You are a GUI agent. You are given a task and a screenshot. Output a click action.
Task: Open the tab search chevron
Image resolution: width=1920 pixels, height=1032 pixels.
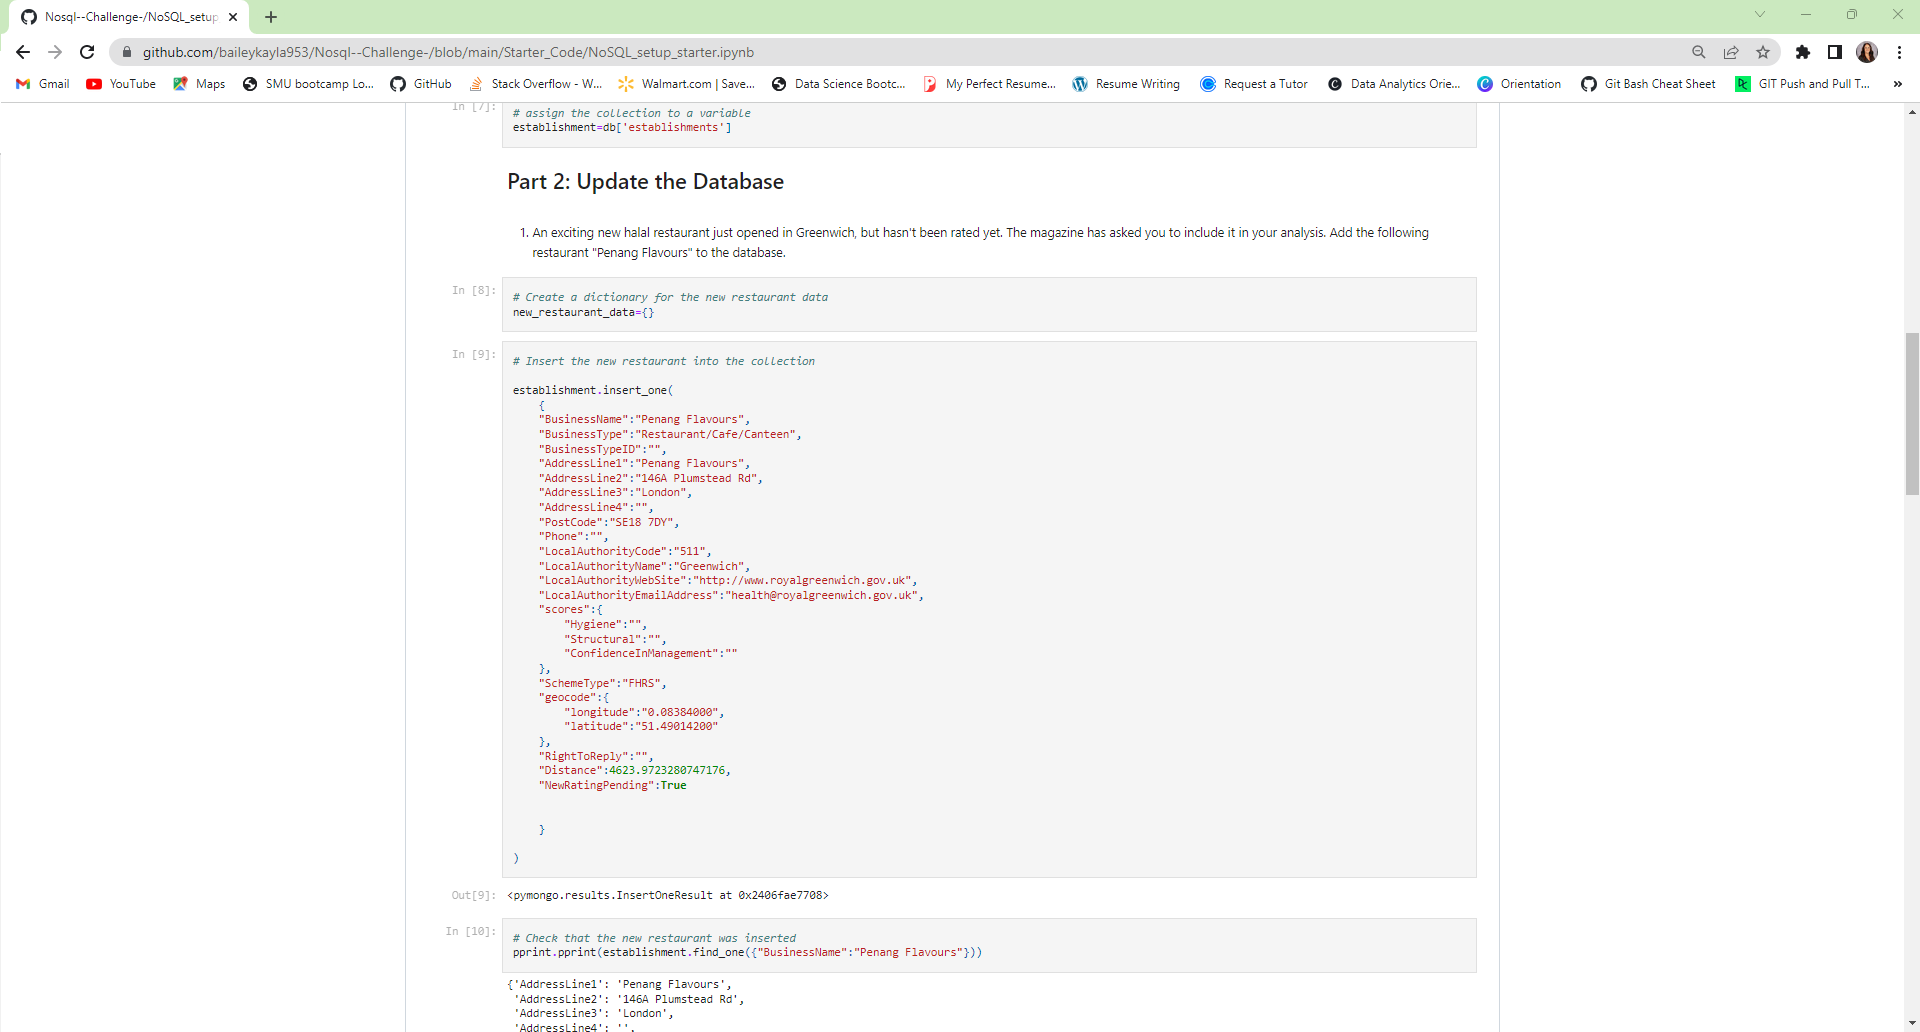(x=1760, y=15)
